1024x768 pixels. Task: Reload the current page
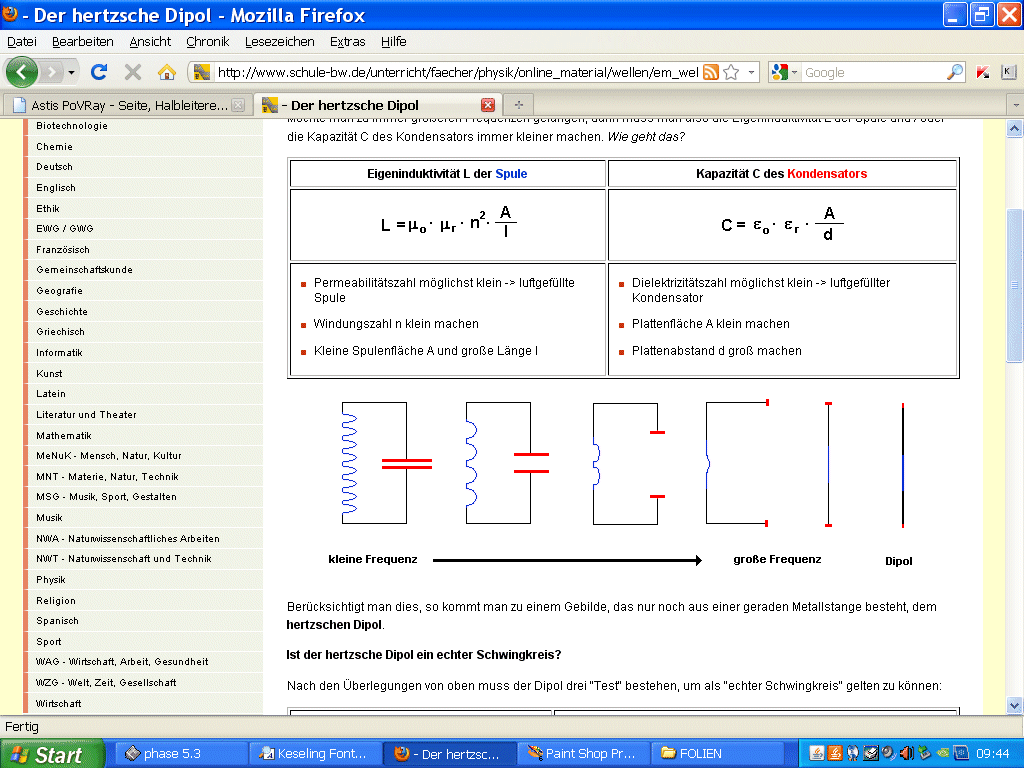[x=99, y=72]
